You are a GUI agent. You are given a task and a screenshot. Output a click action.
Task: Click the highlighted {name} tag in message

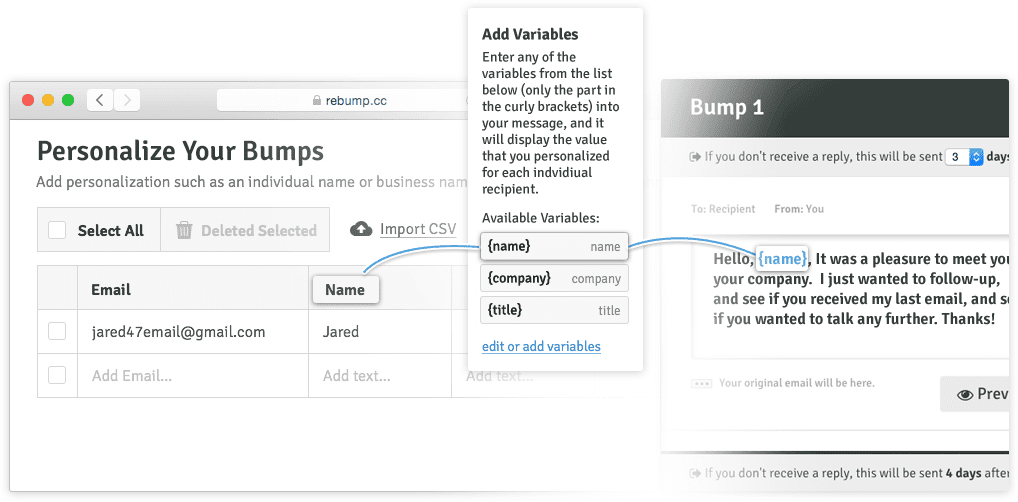[x=783, y=258]
